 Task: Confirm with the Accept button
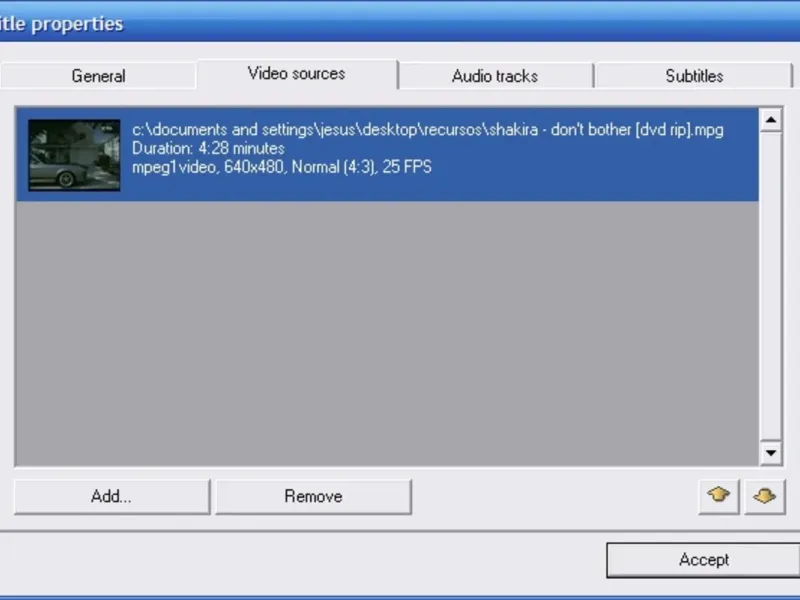click(x=704, y=560)
